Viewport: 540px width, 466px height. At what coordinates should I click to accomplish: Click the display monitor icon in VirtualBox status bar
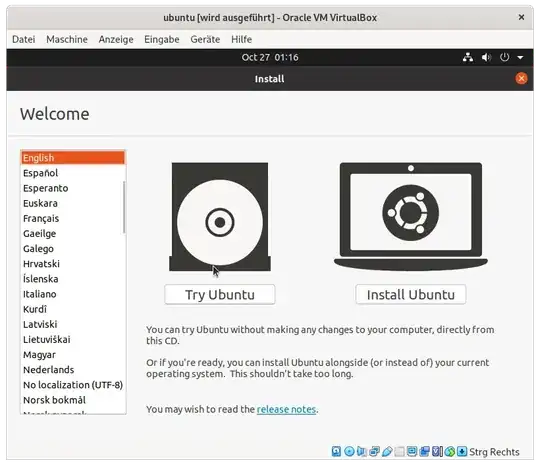click(x=412, y=451)
